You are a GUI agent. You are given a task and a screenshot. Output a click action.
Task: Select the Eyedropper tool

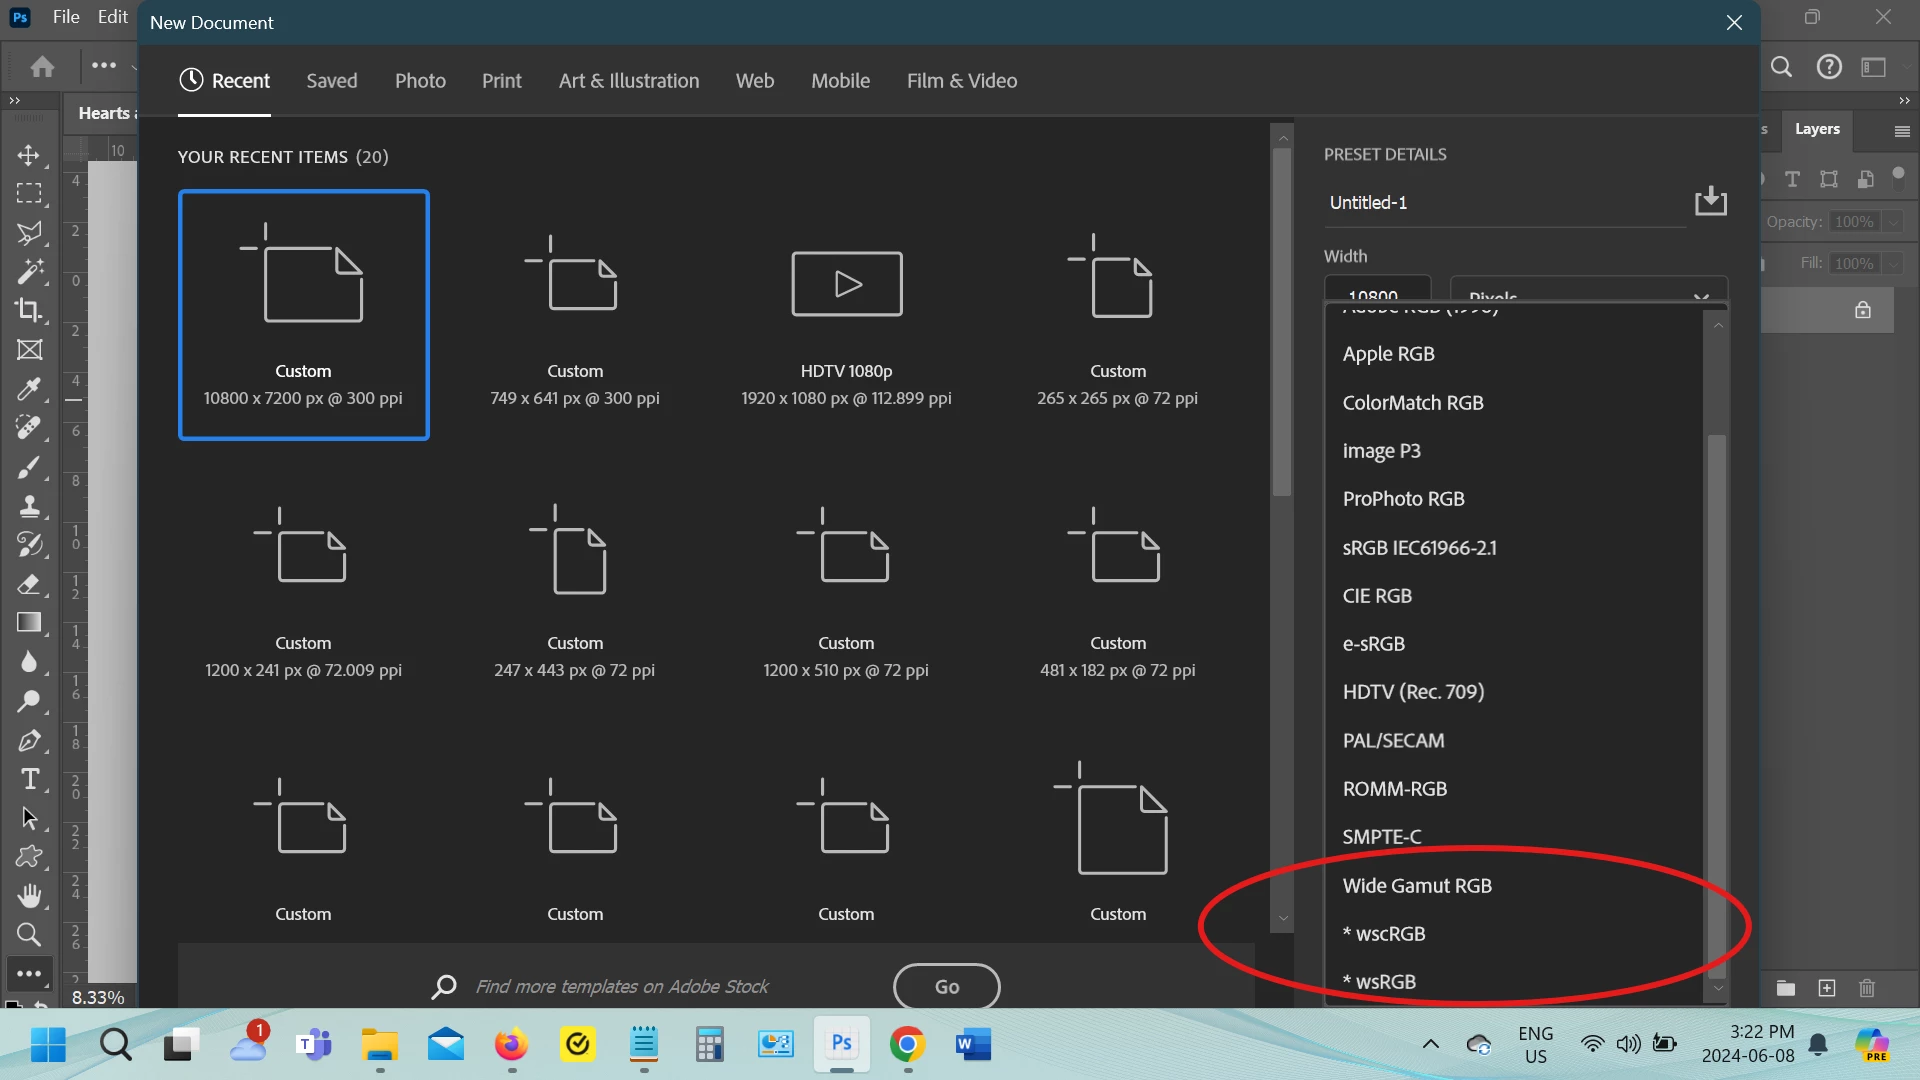coord(29,388)
